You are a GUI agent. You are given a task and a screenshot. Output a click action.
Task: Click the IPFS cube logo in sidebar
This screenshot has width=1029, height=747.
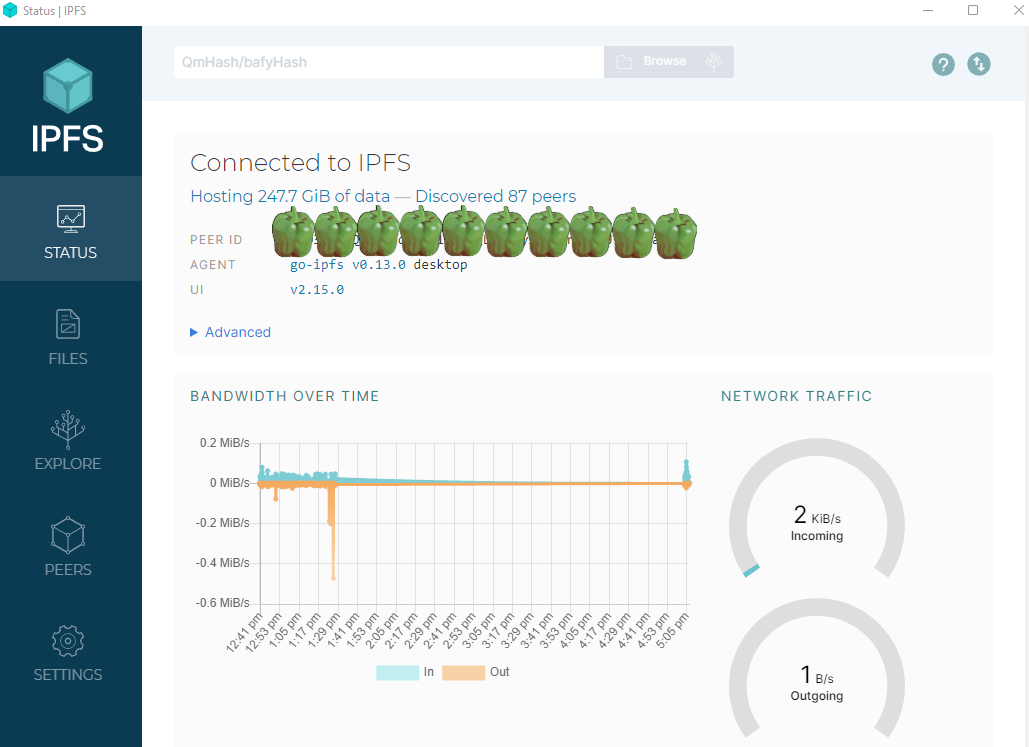(x=68, y=86)
